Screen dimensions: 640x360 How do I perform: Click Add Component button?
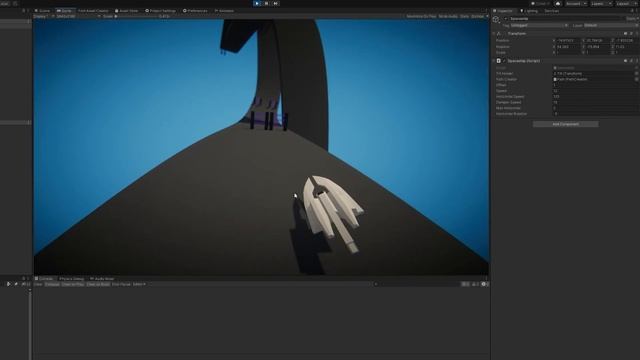tap(566, 124)
